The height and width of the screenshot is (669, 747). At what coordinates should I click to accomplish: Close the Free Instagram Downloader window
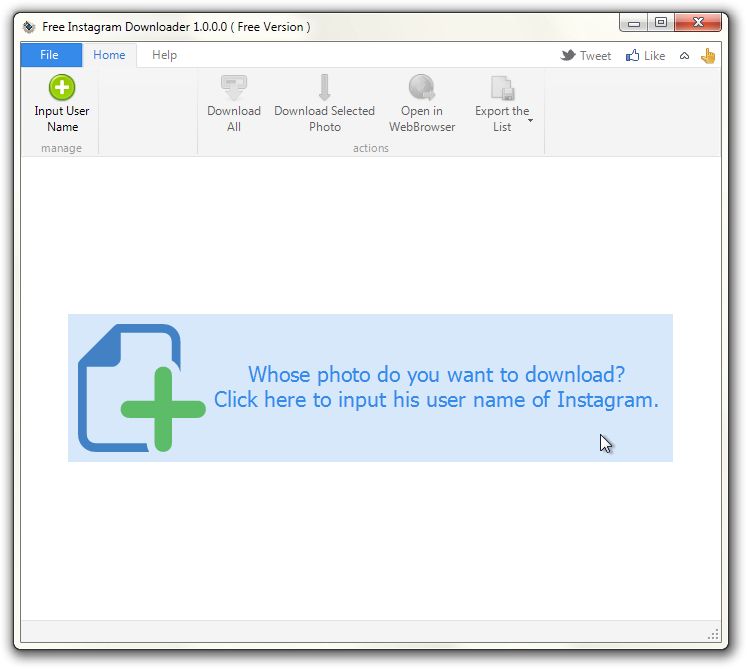699,23
